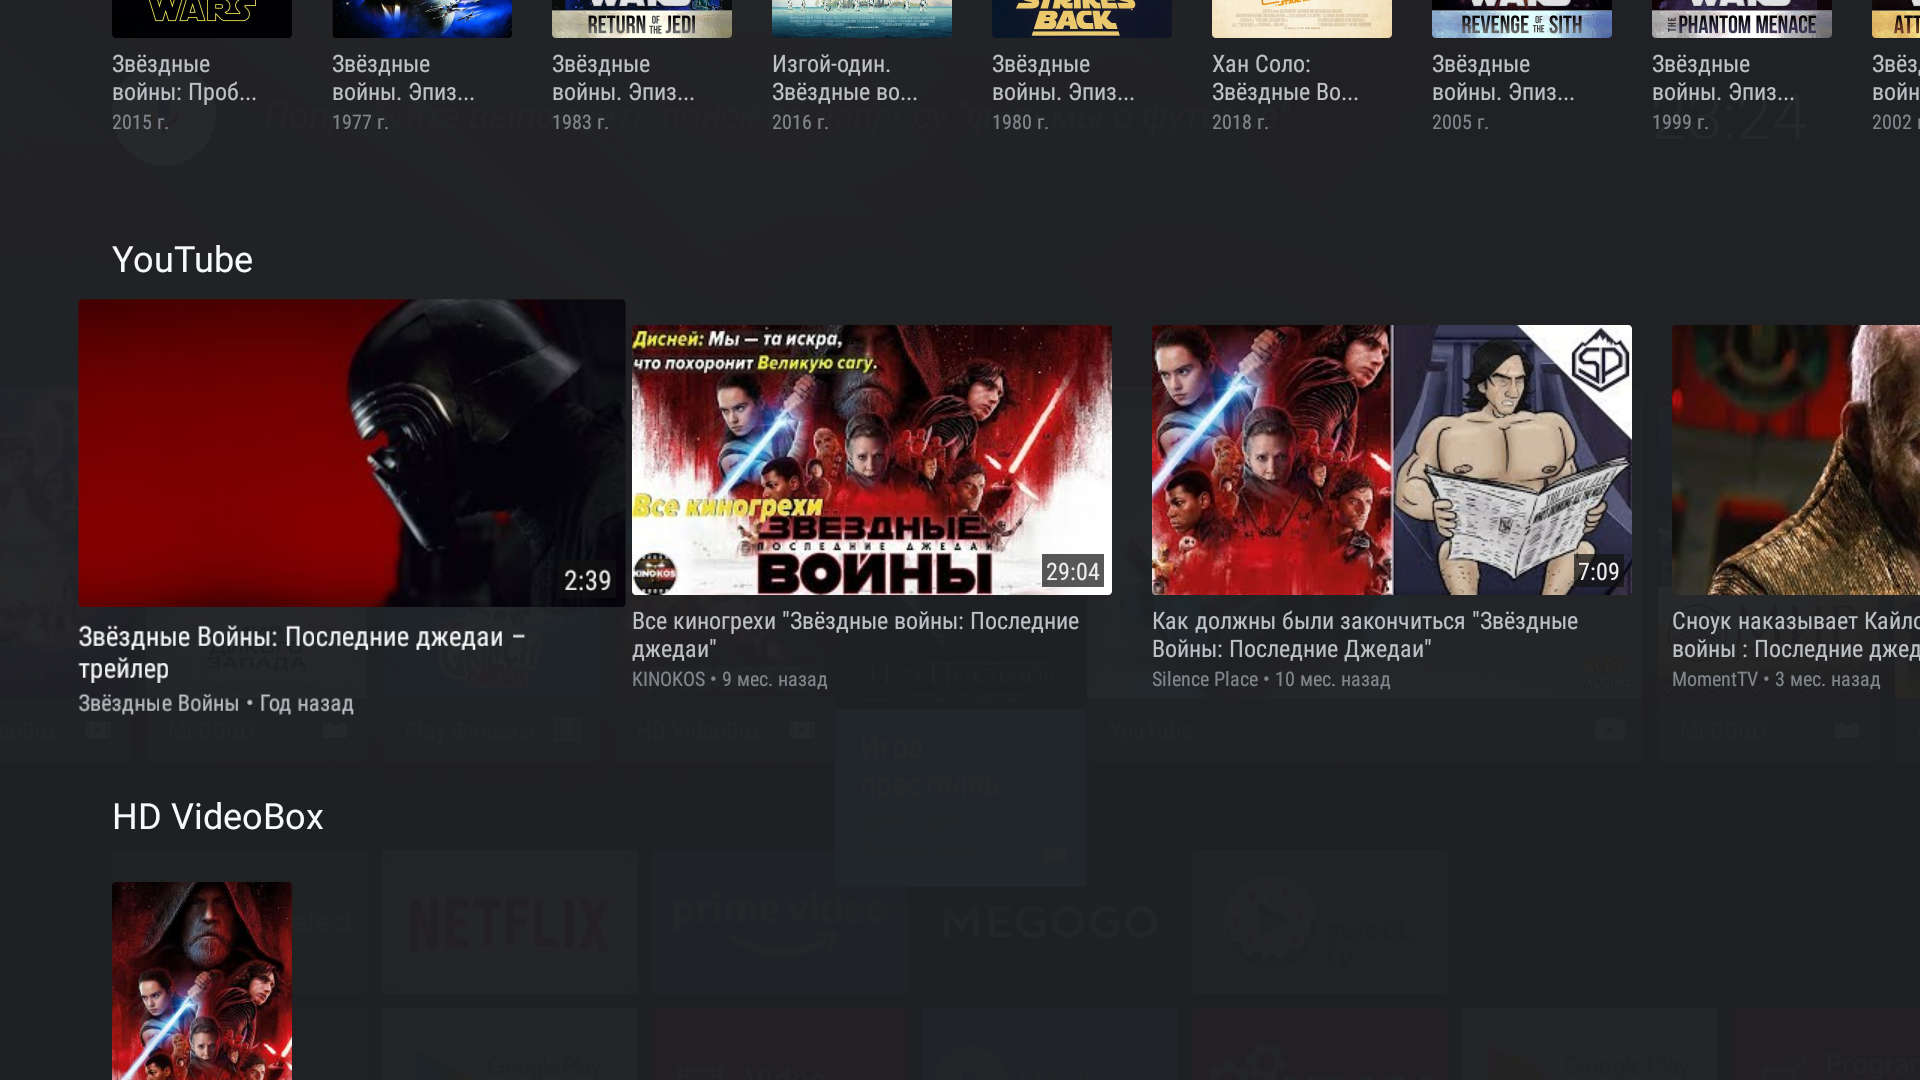Click the "2005 г." year label
This screenshot has height=1080, width=1920.
click(x=1460, y=122)
